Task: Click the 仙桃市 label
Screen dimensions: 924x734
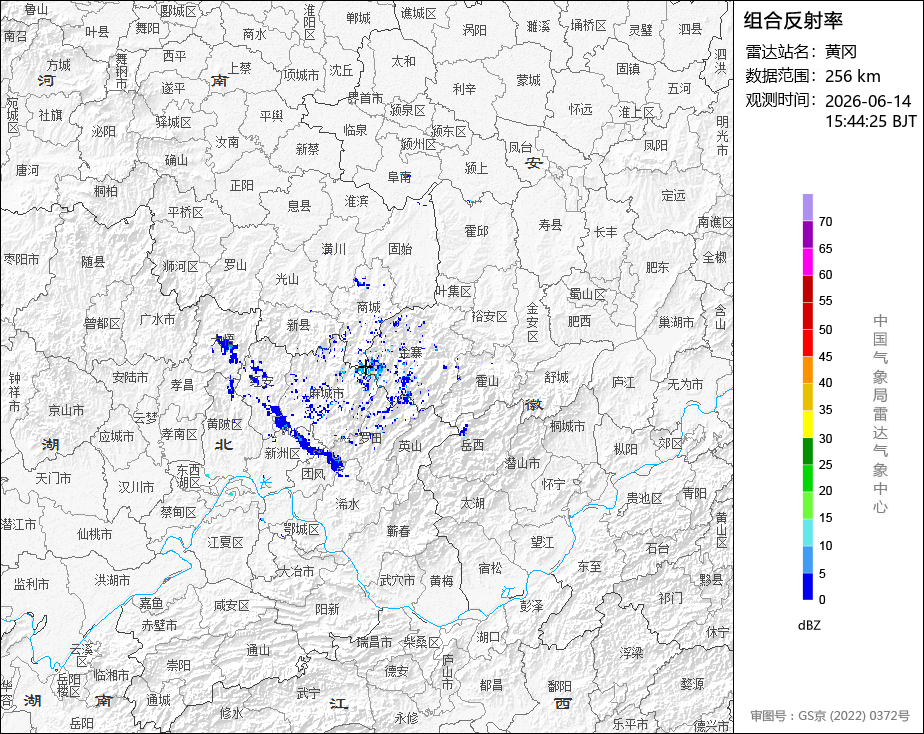Action: (x=94, y=534)
